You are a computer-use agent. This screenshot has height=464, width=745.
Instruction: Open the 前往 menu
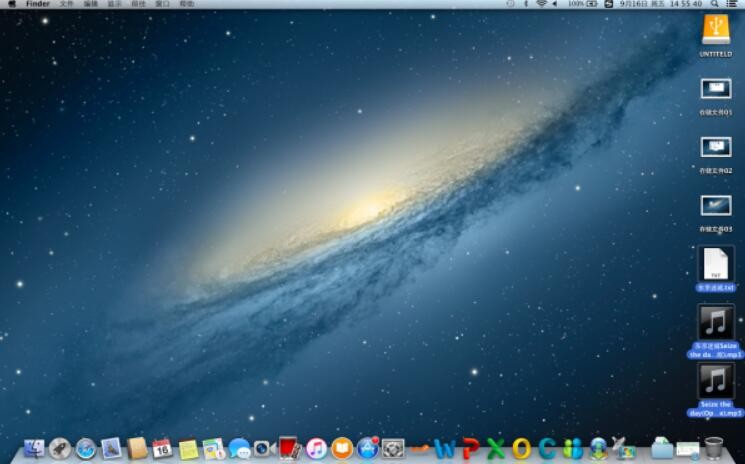138,4
